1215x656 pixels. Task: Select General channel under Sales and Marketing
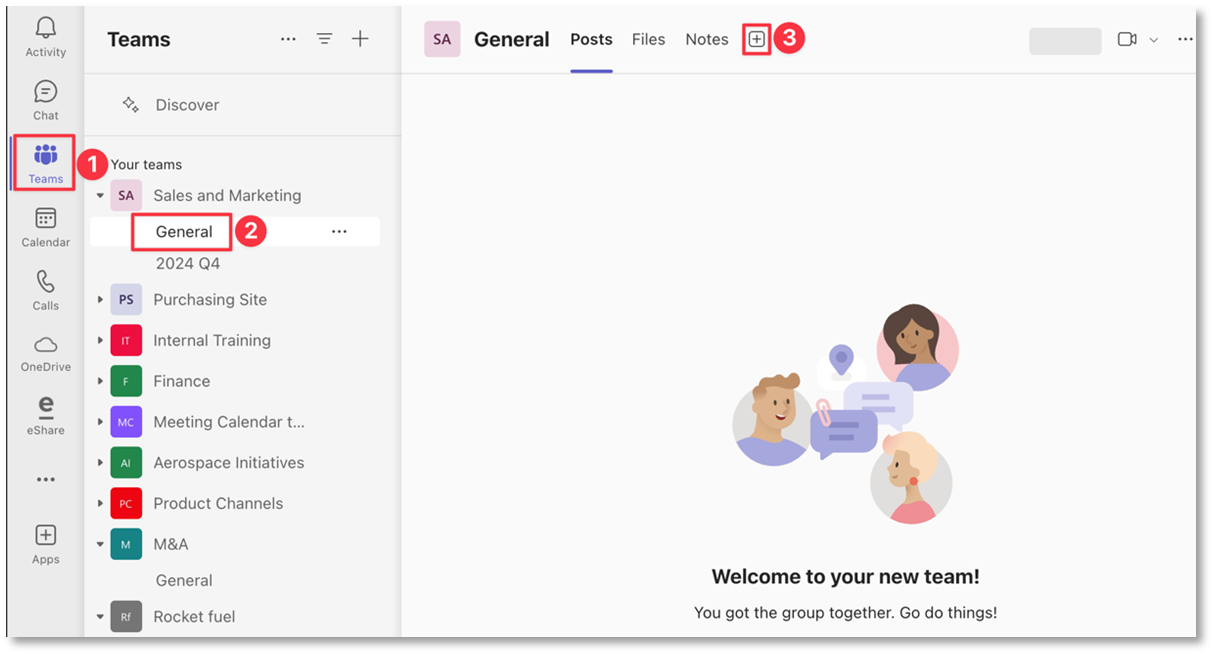coord(184,231)
